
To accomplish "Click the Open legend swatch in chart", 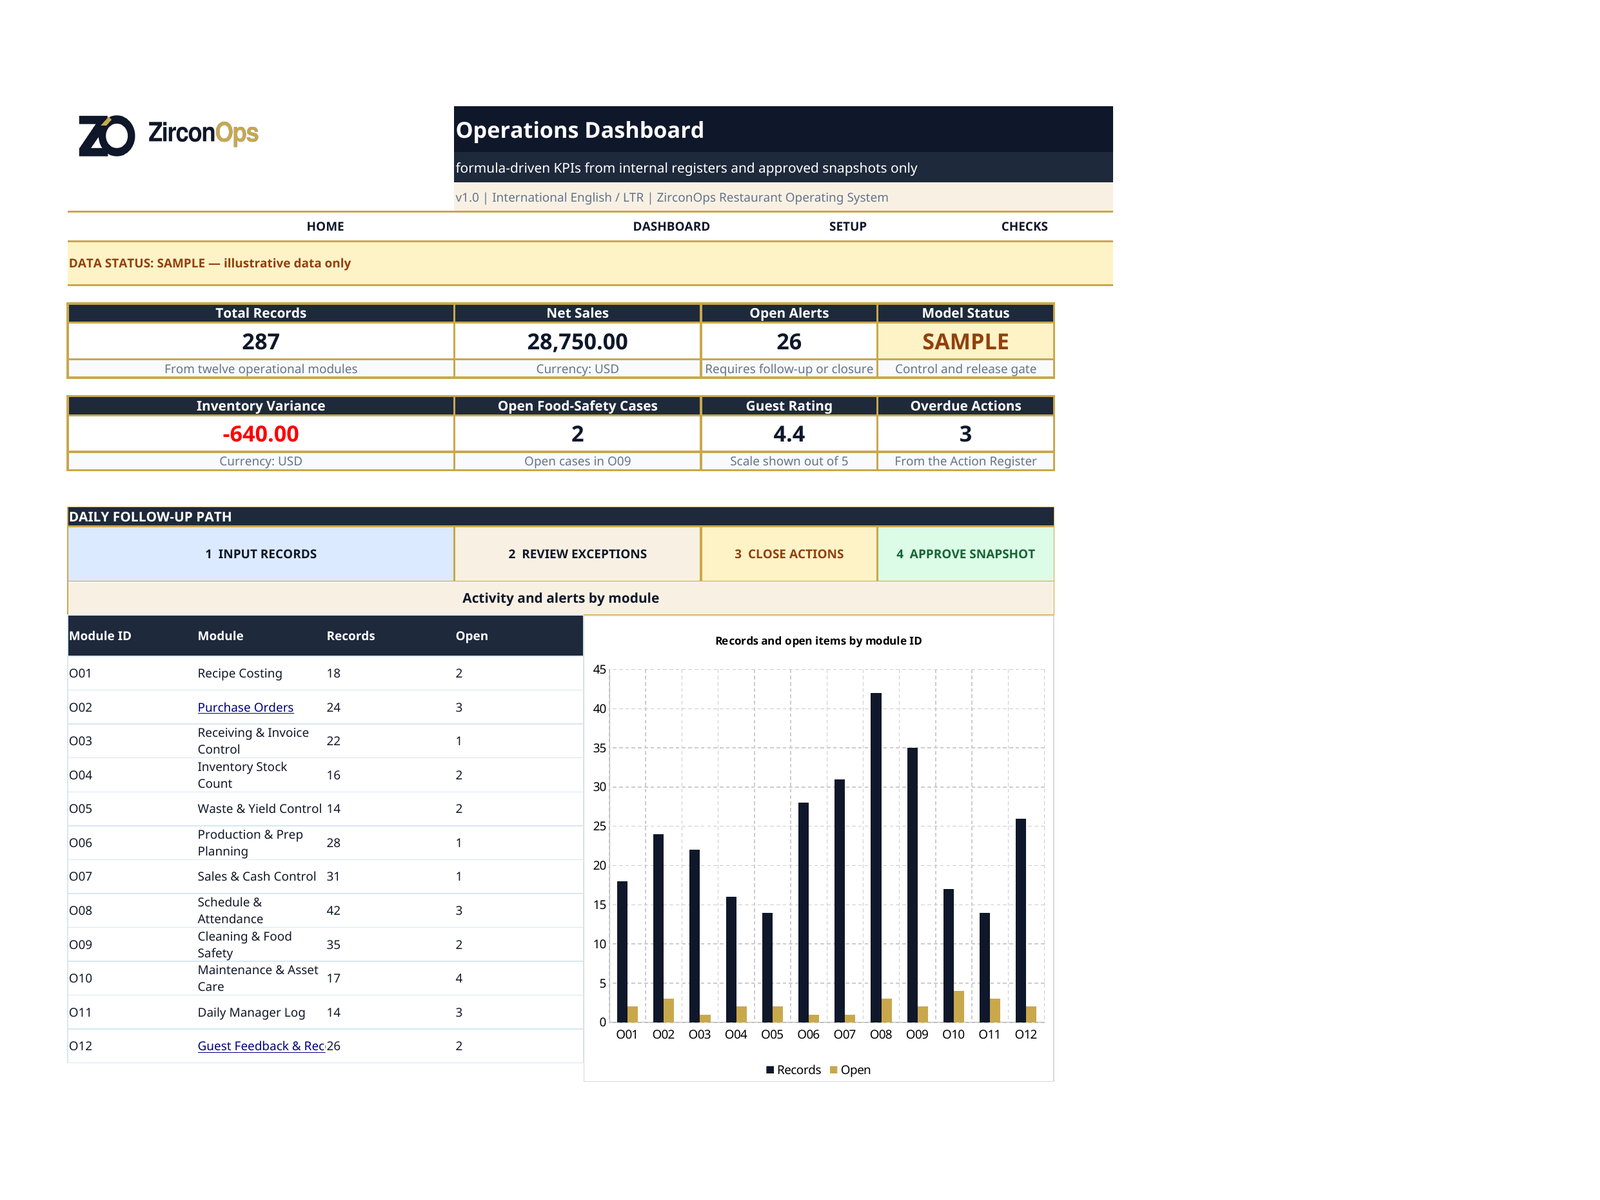I will click(x=834, y=1070).
